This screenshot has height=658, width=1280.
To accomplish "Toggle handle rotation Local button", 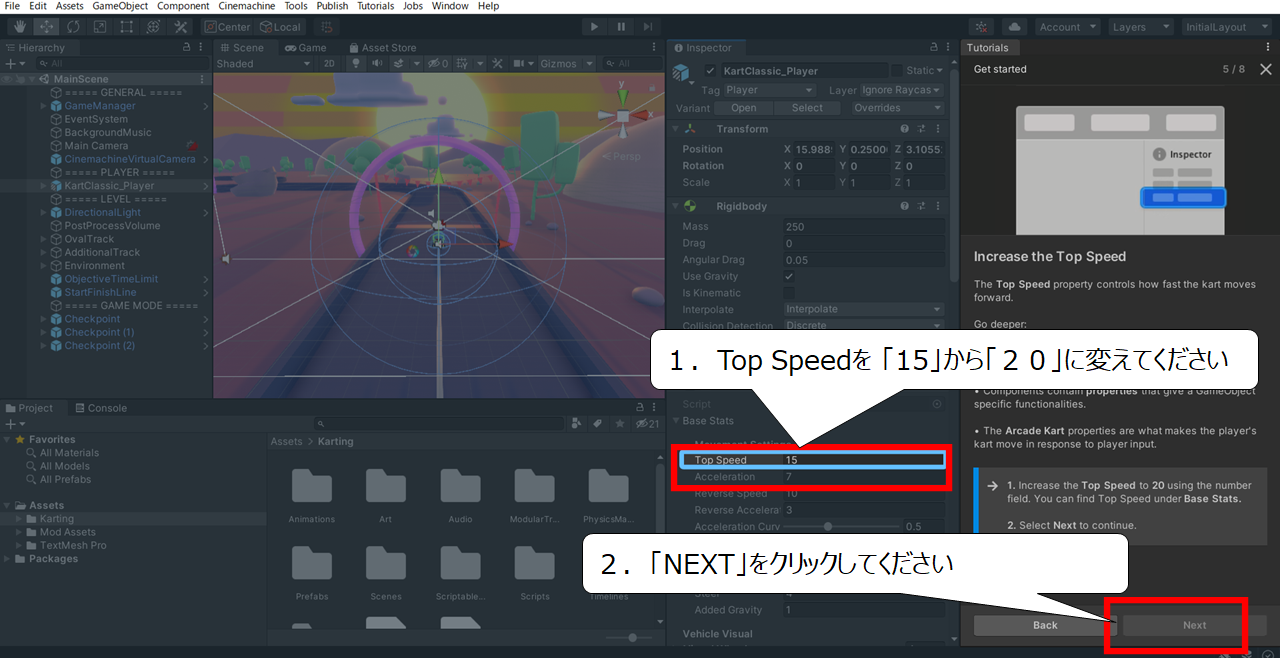I will (280, 27).
